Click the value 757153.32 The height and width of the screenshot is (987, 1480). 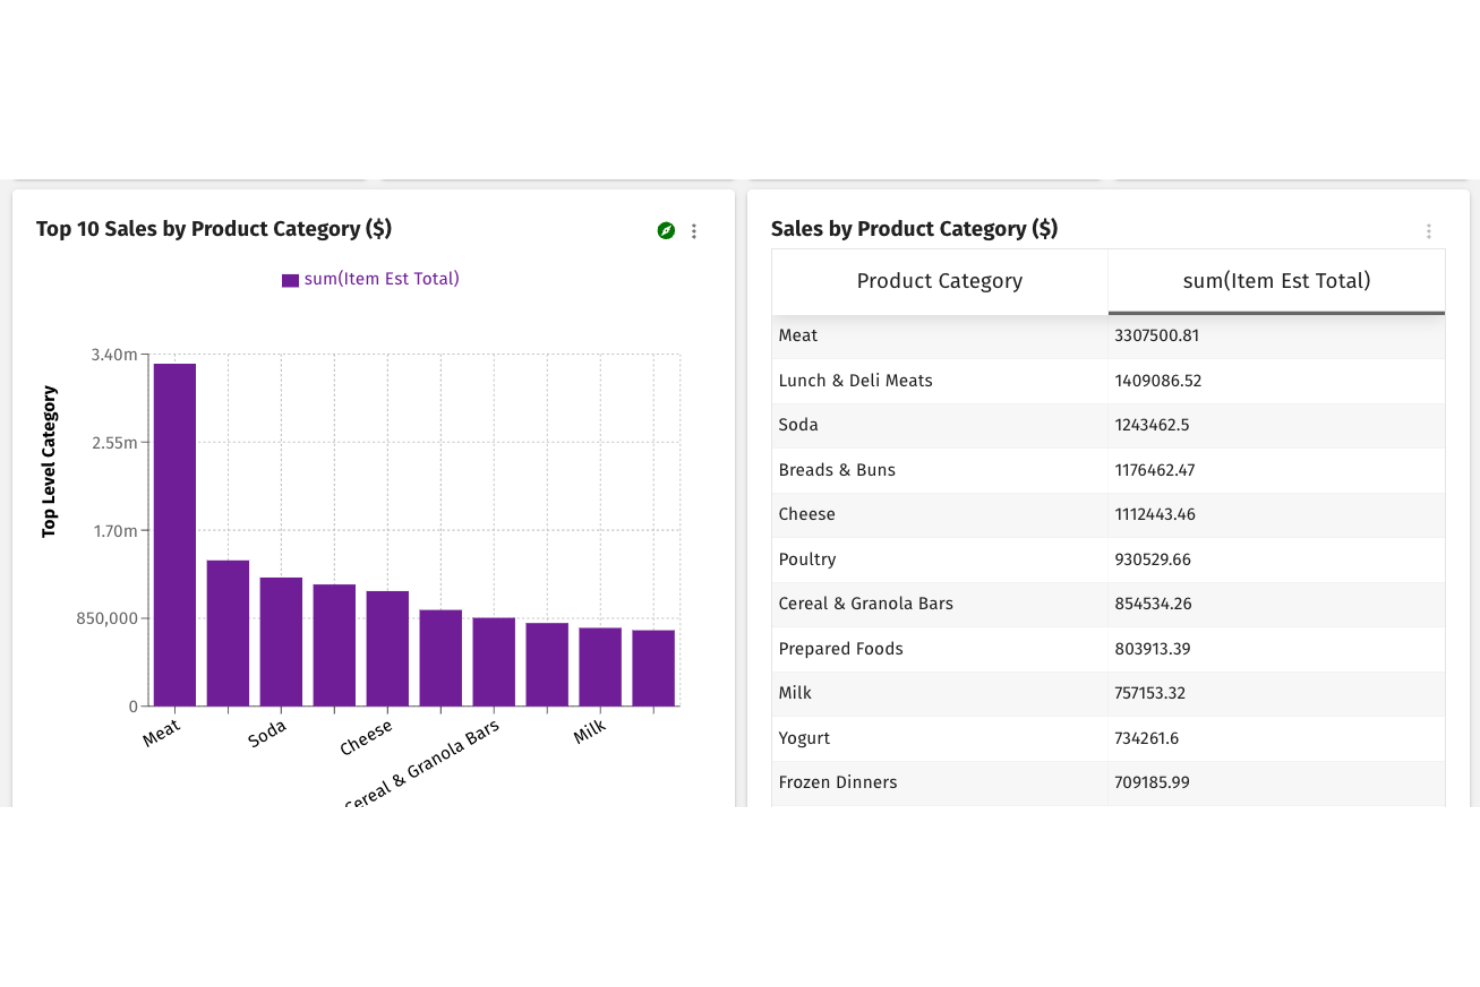pos(1150,693)
